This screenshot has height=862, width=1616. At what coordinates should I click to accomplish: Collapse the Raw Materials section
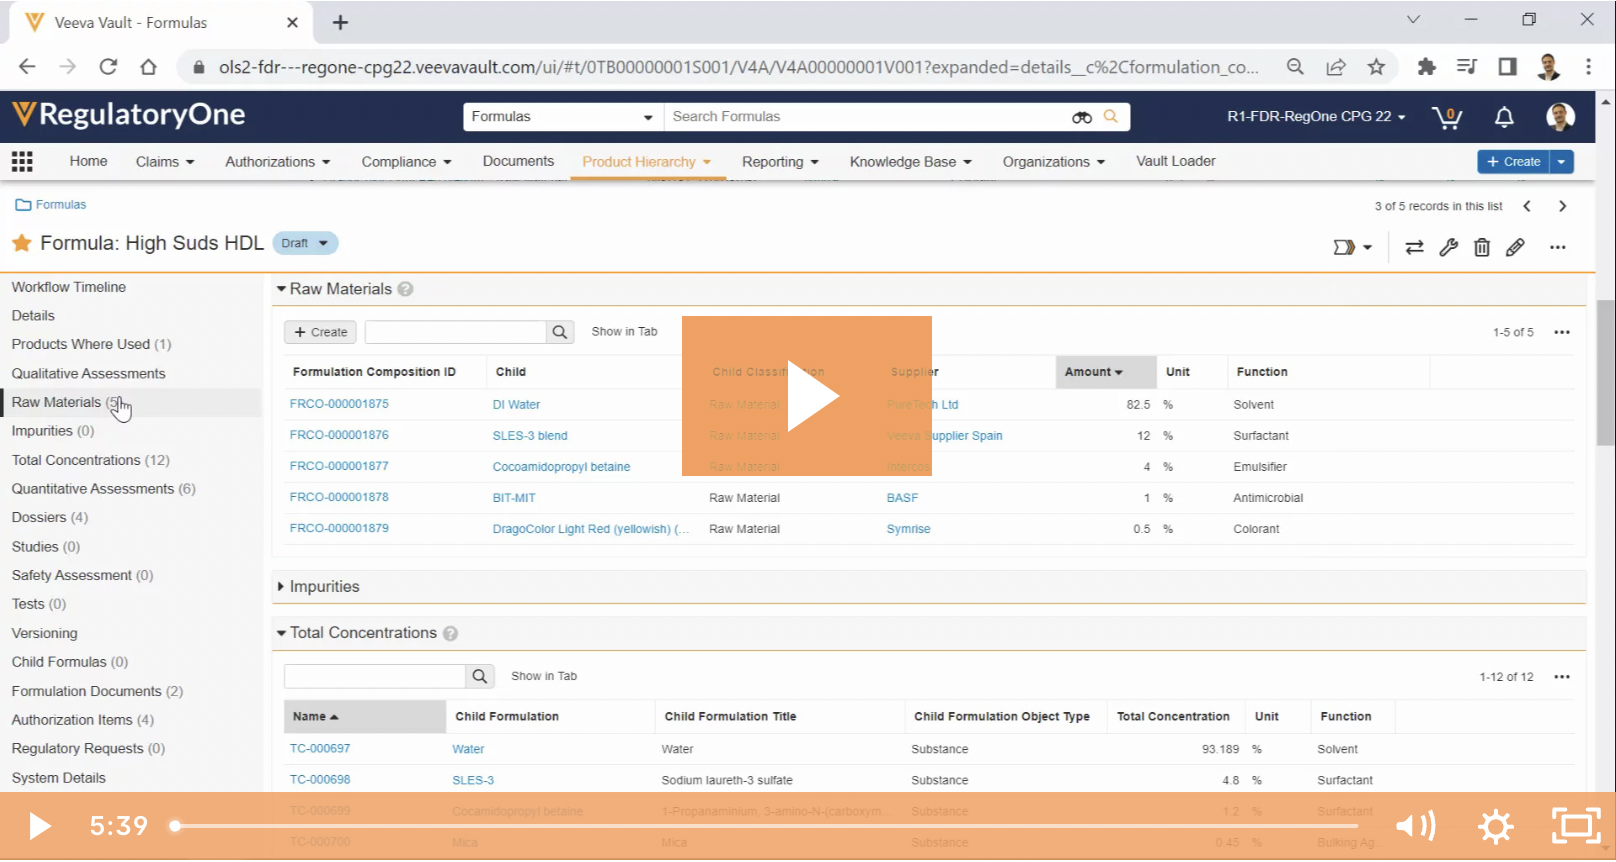pos(281,289)
